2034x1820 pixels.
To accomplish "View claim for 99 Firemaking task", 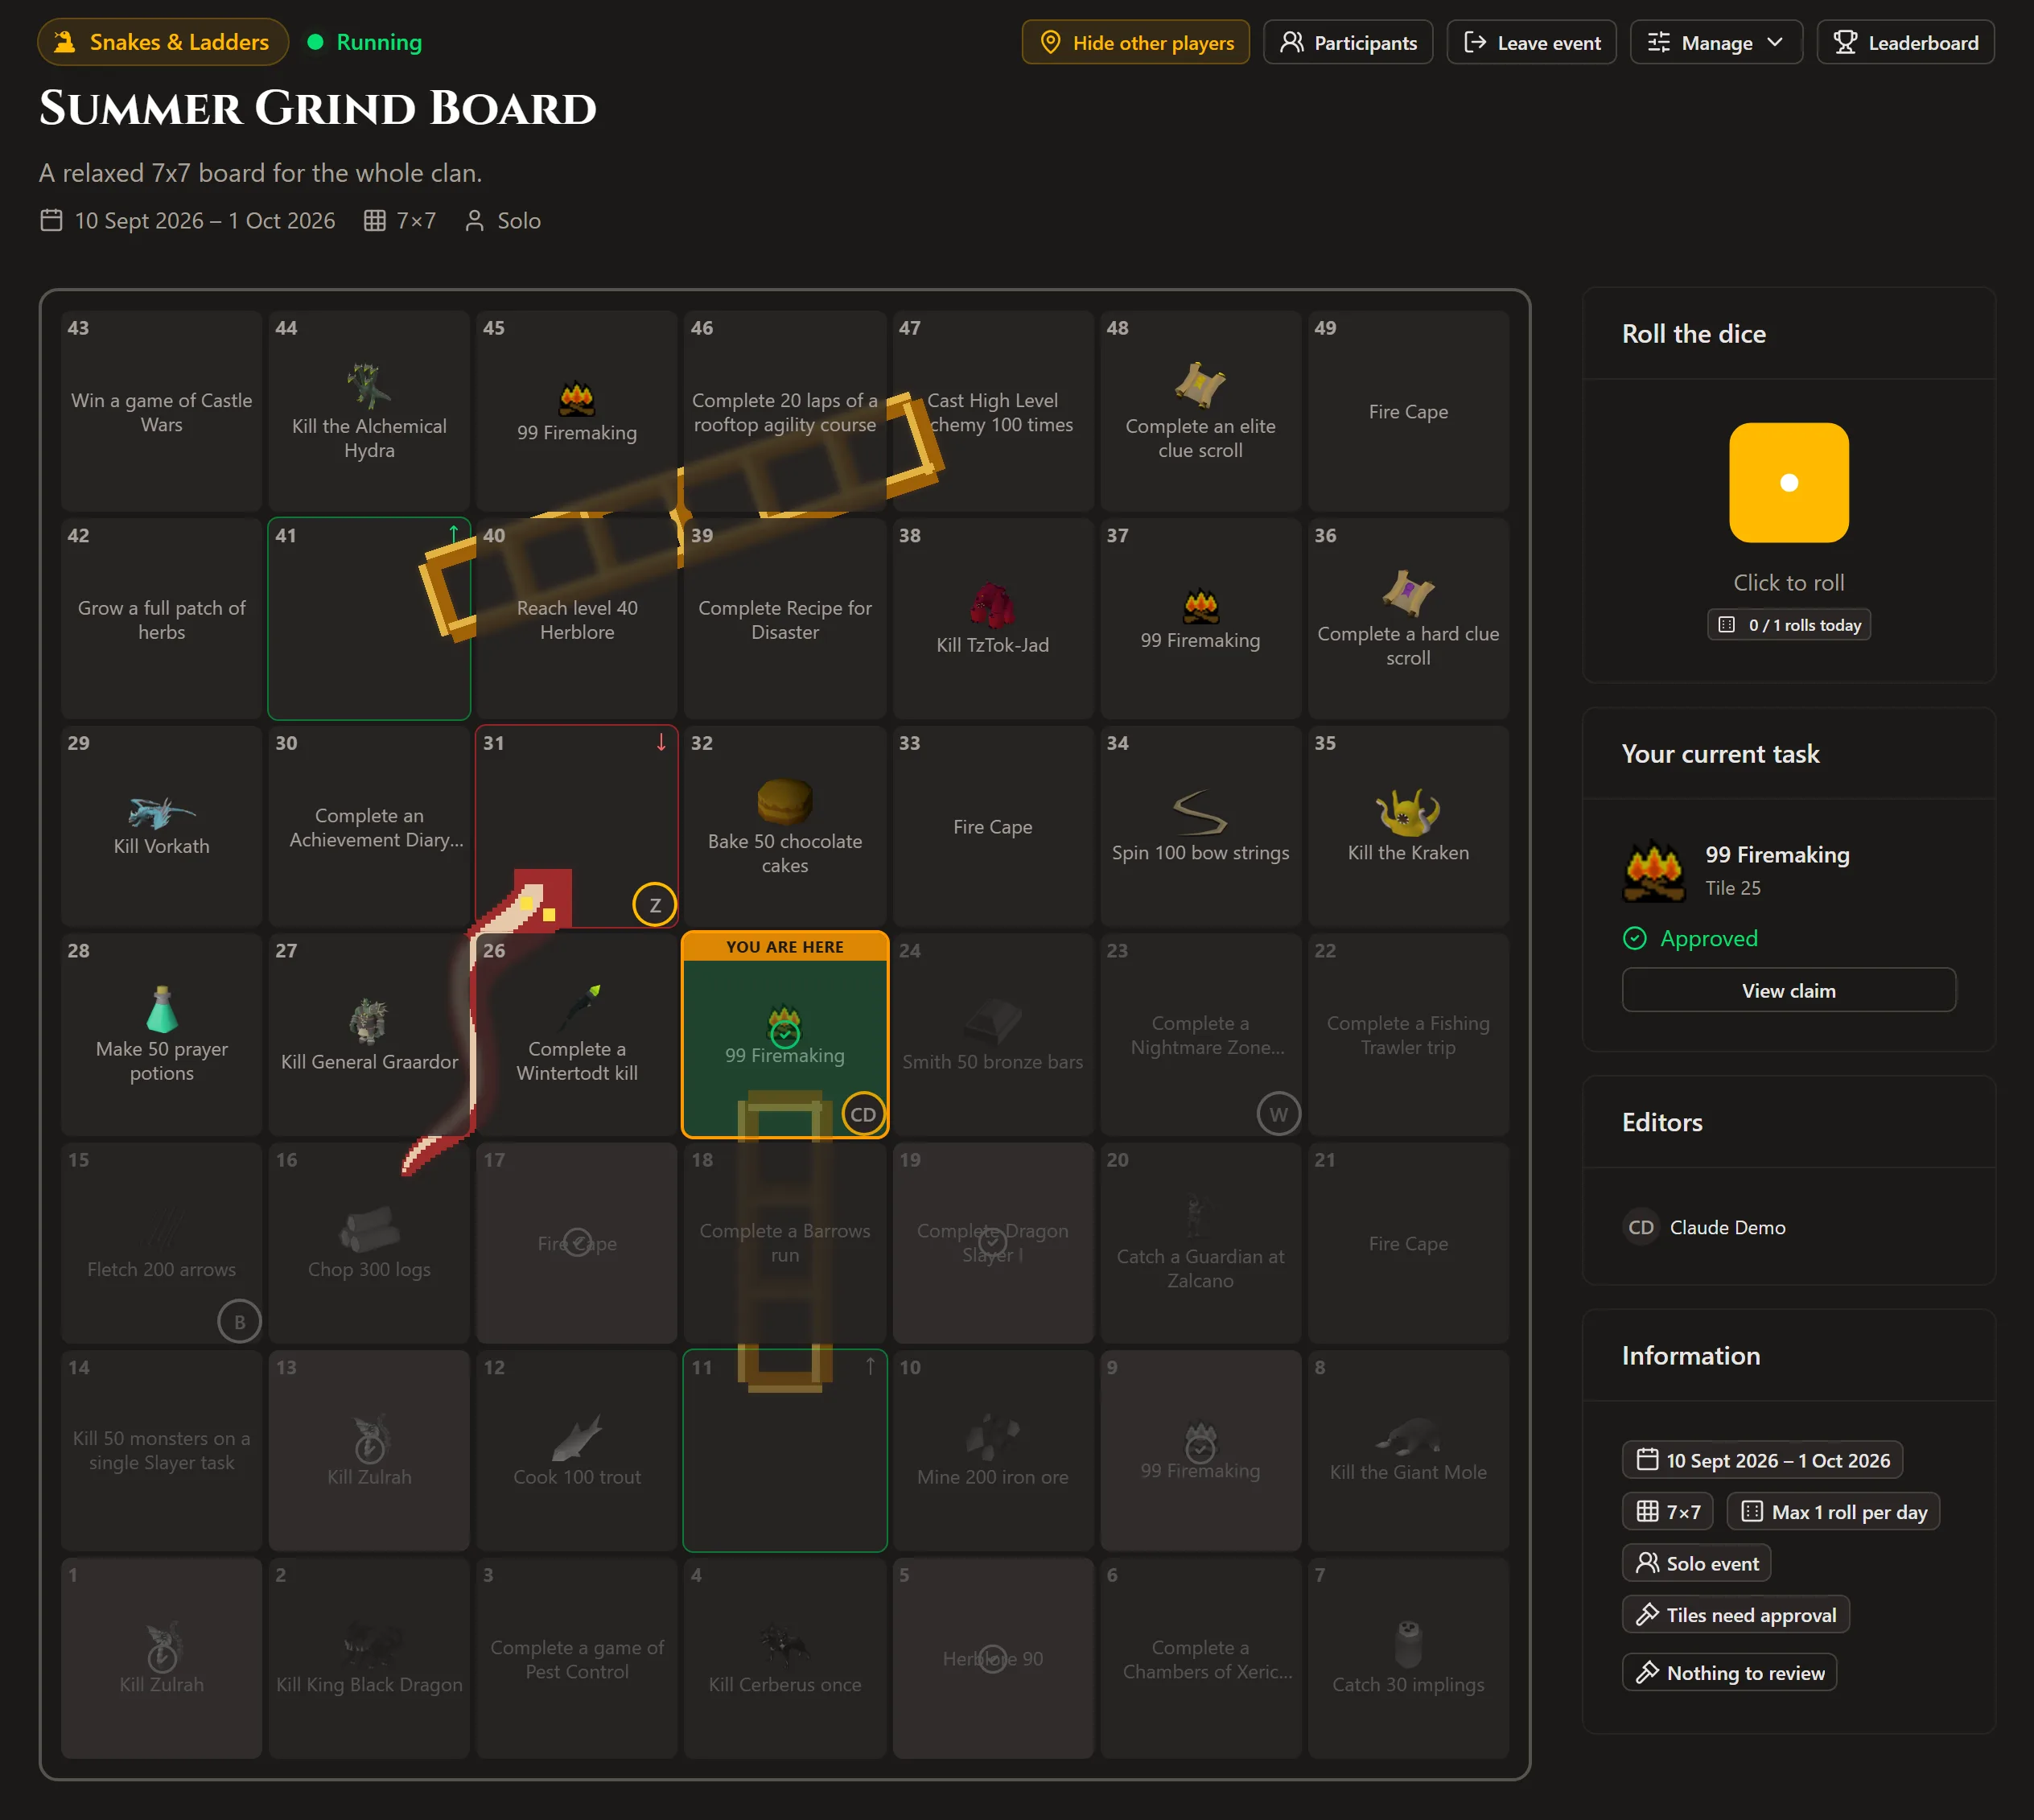I will tap(1788, 990).
